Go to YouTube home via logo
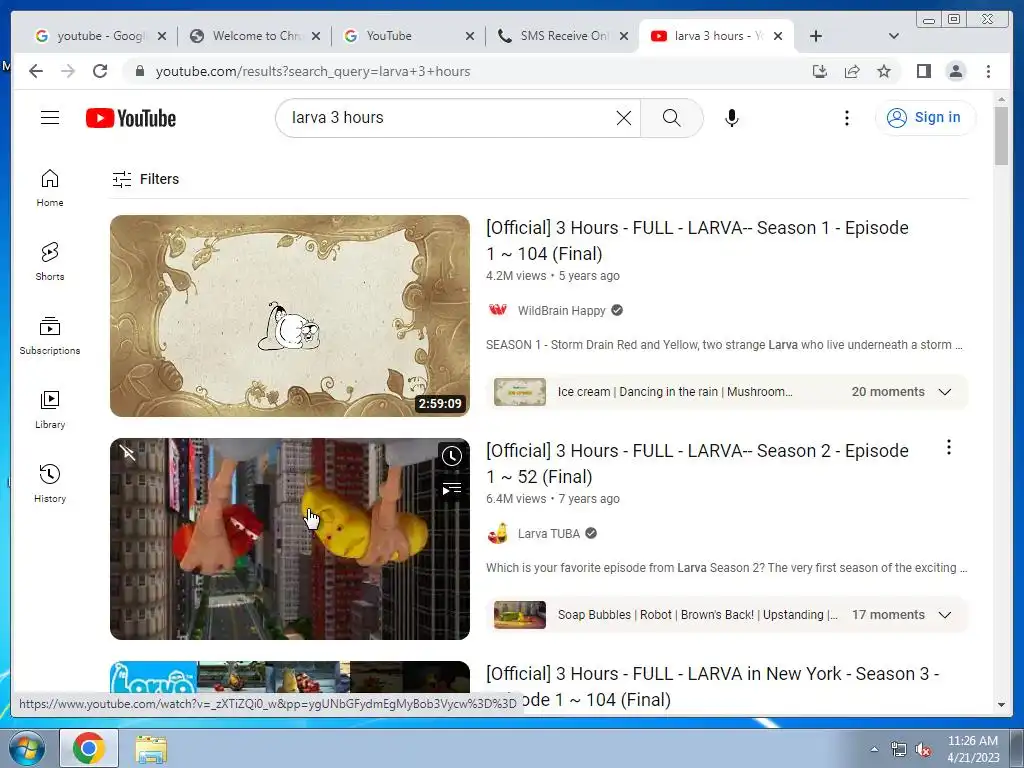 click(x=131, y=118)
